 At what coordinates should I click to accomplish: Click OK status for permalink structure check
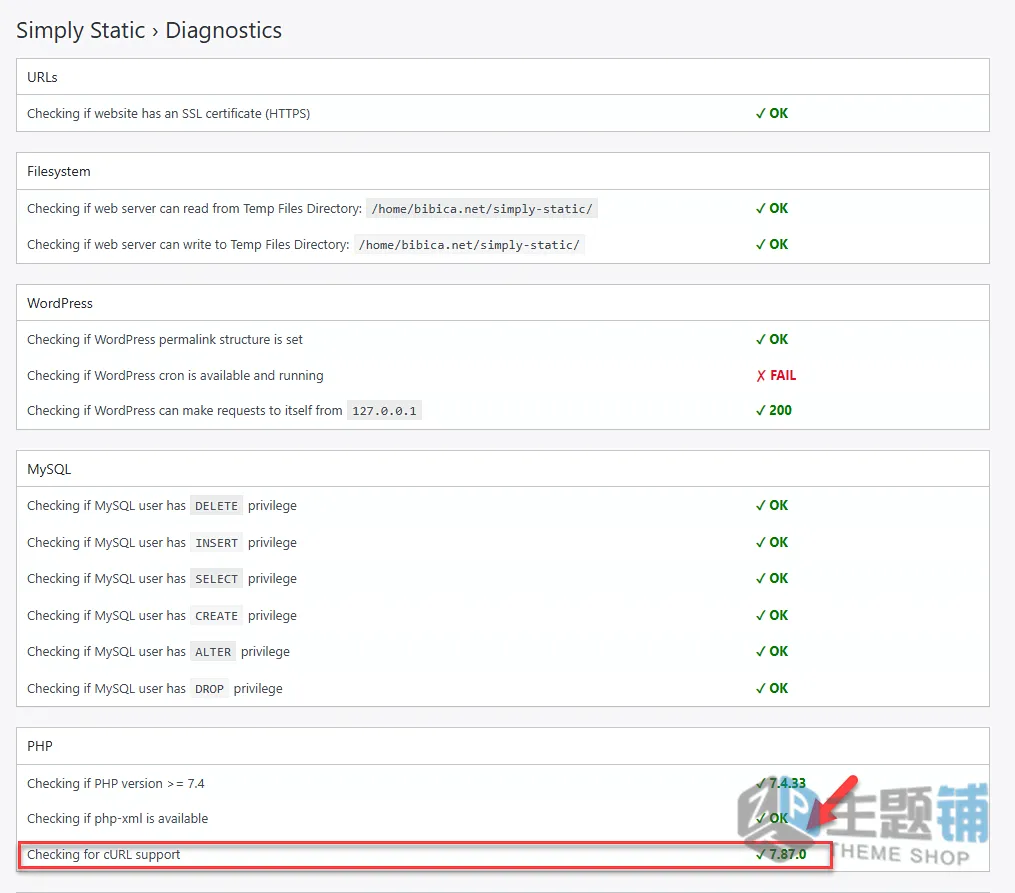click(x=772, y=340)
